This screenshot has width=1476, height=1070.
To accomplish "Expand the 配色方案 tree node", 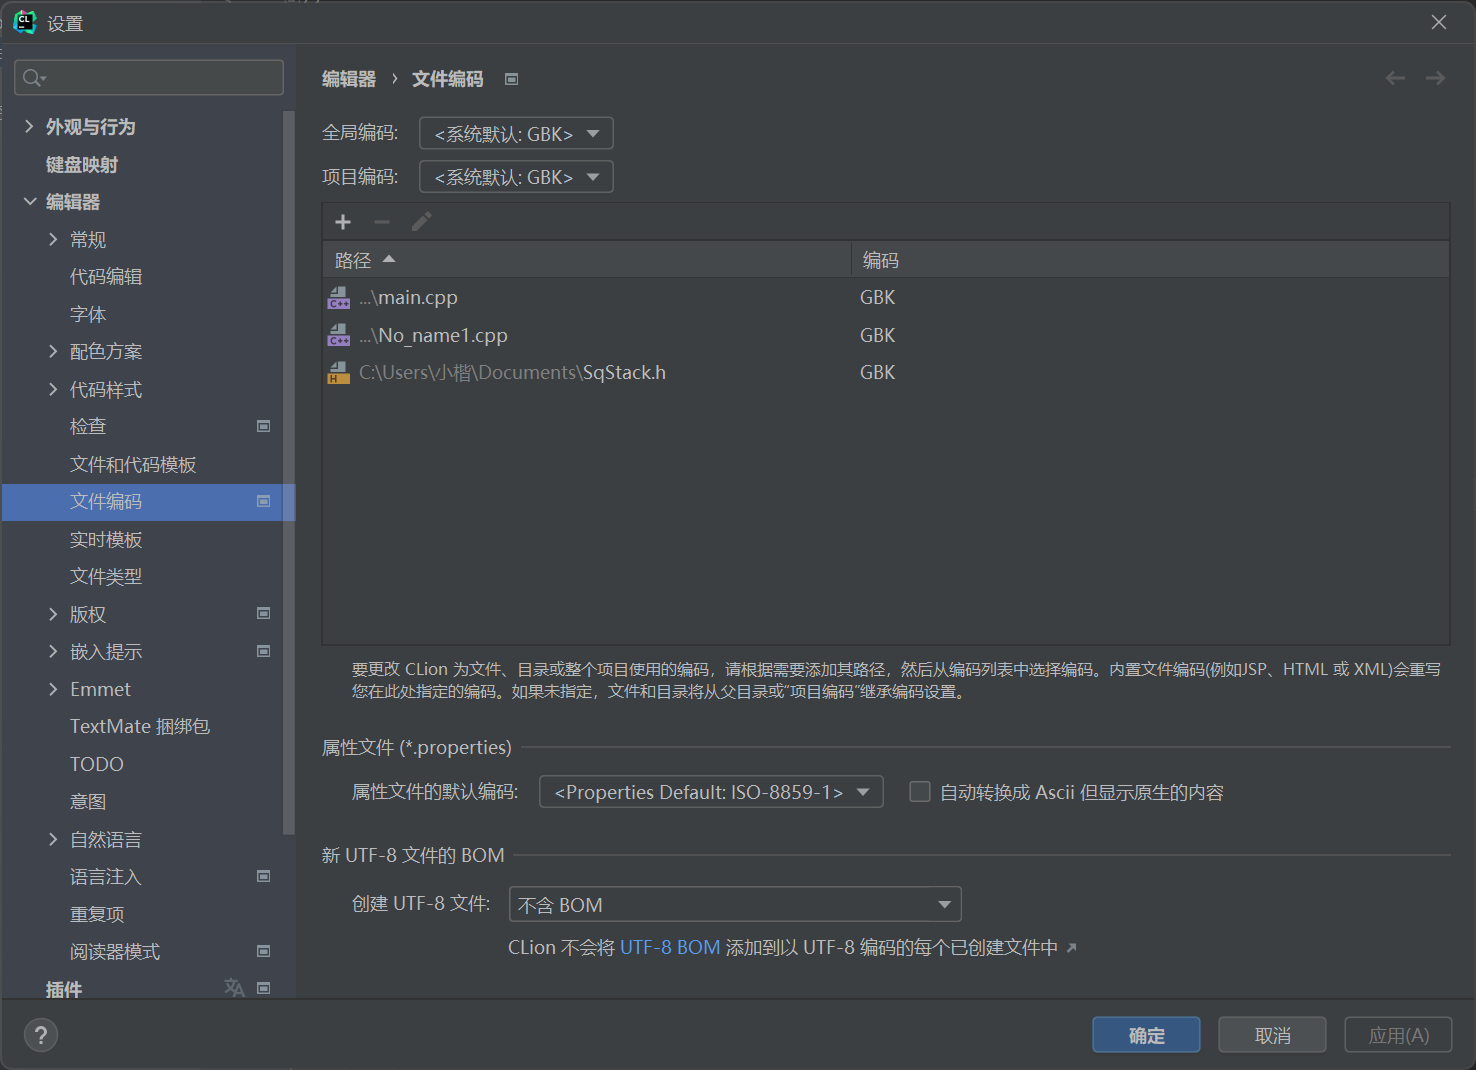I will (53, 351).
